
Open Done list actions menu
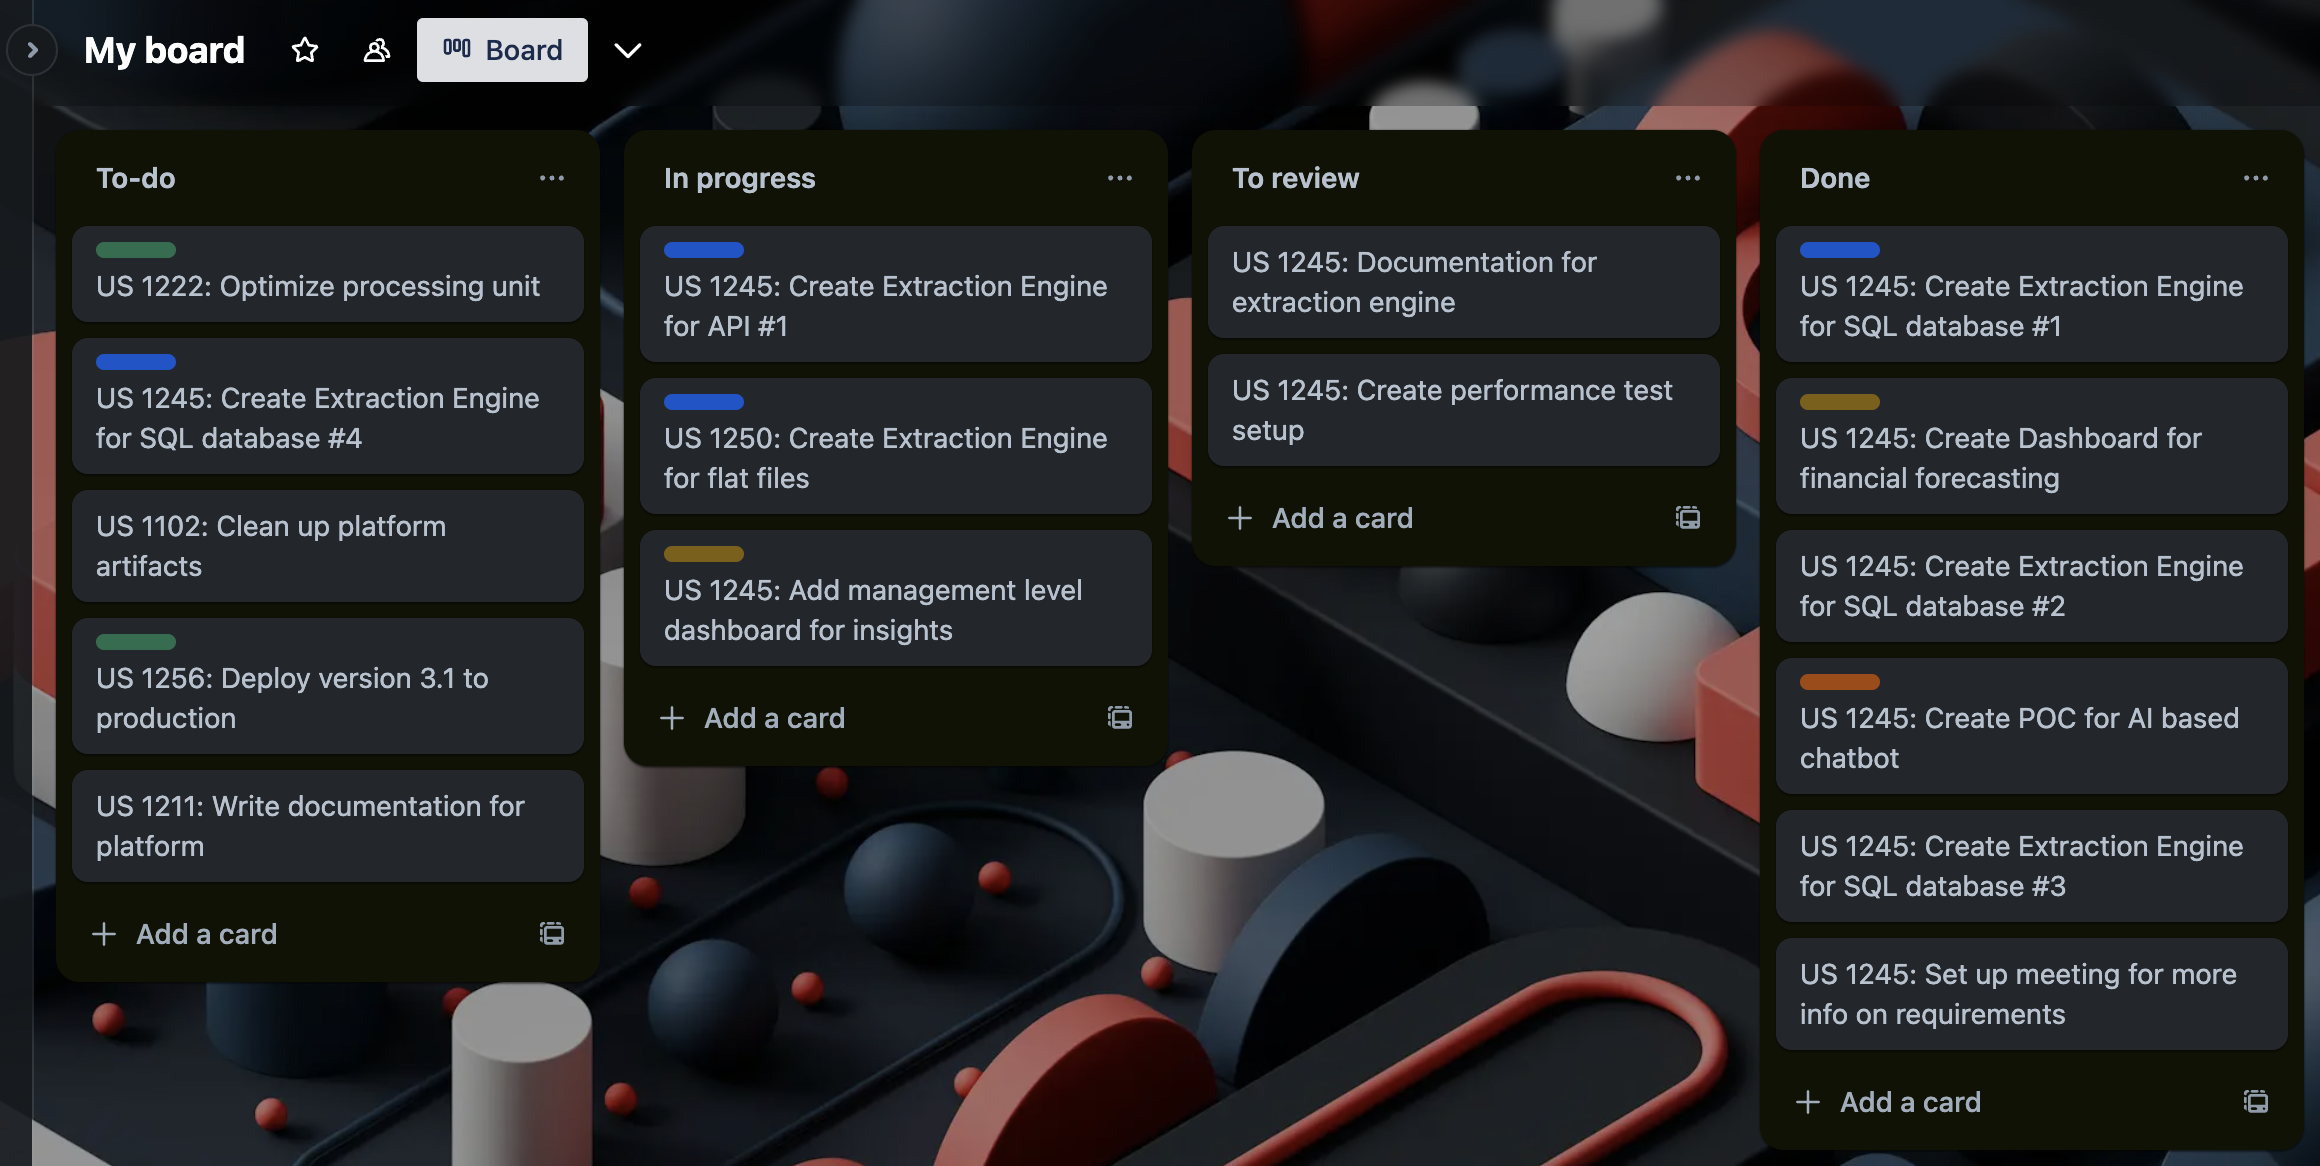pos(2256,178)
